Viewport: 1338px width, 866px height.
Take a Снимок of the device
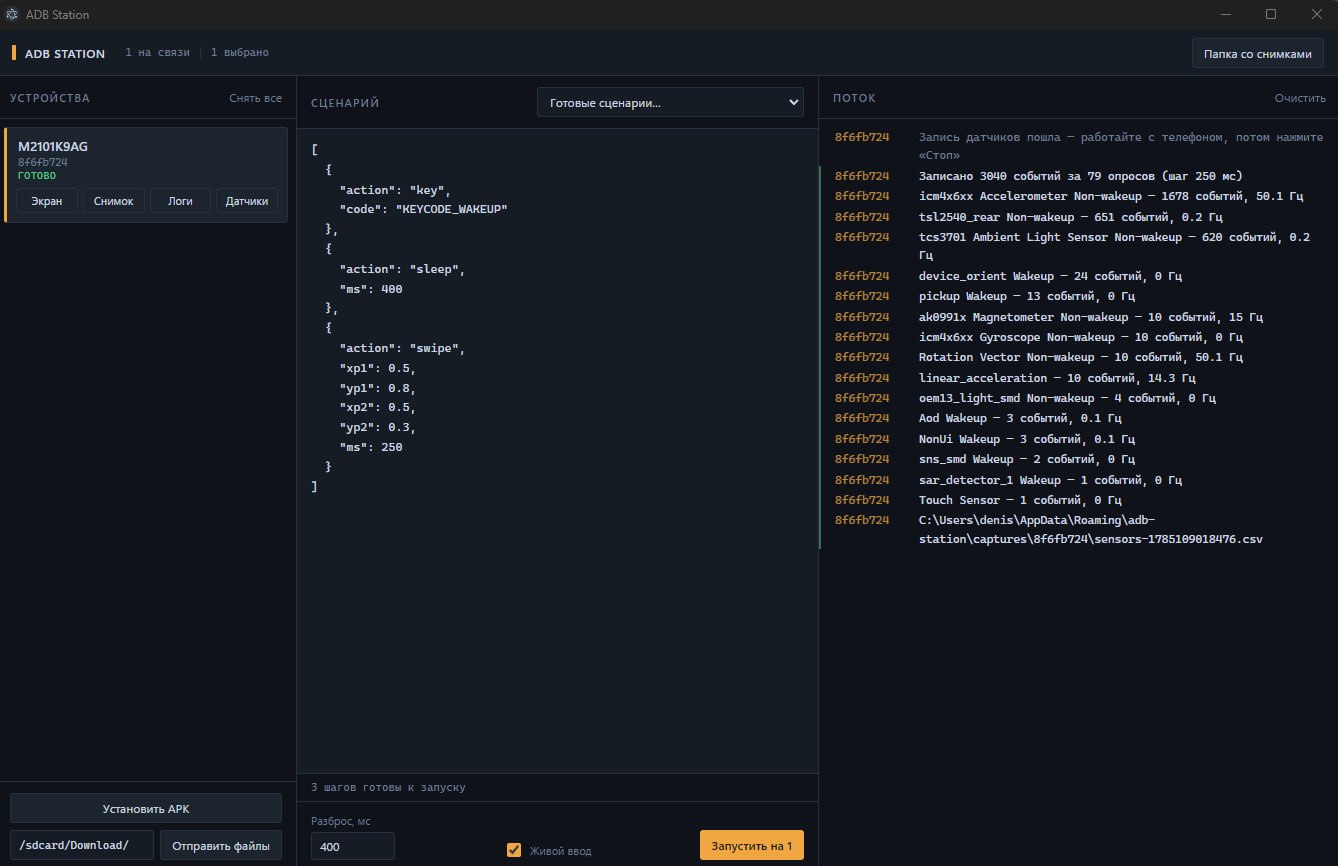point(114,201)
